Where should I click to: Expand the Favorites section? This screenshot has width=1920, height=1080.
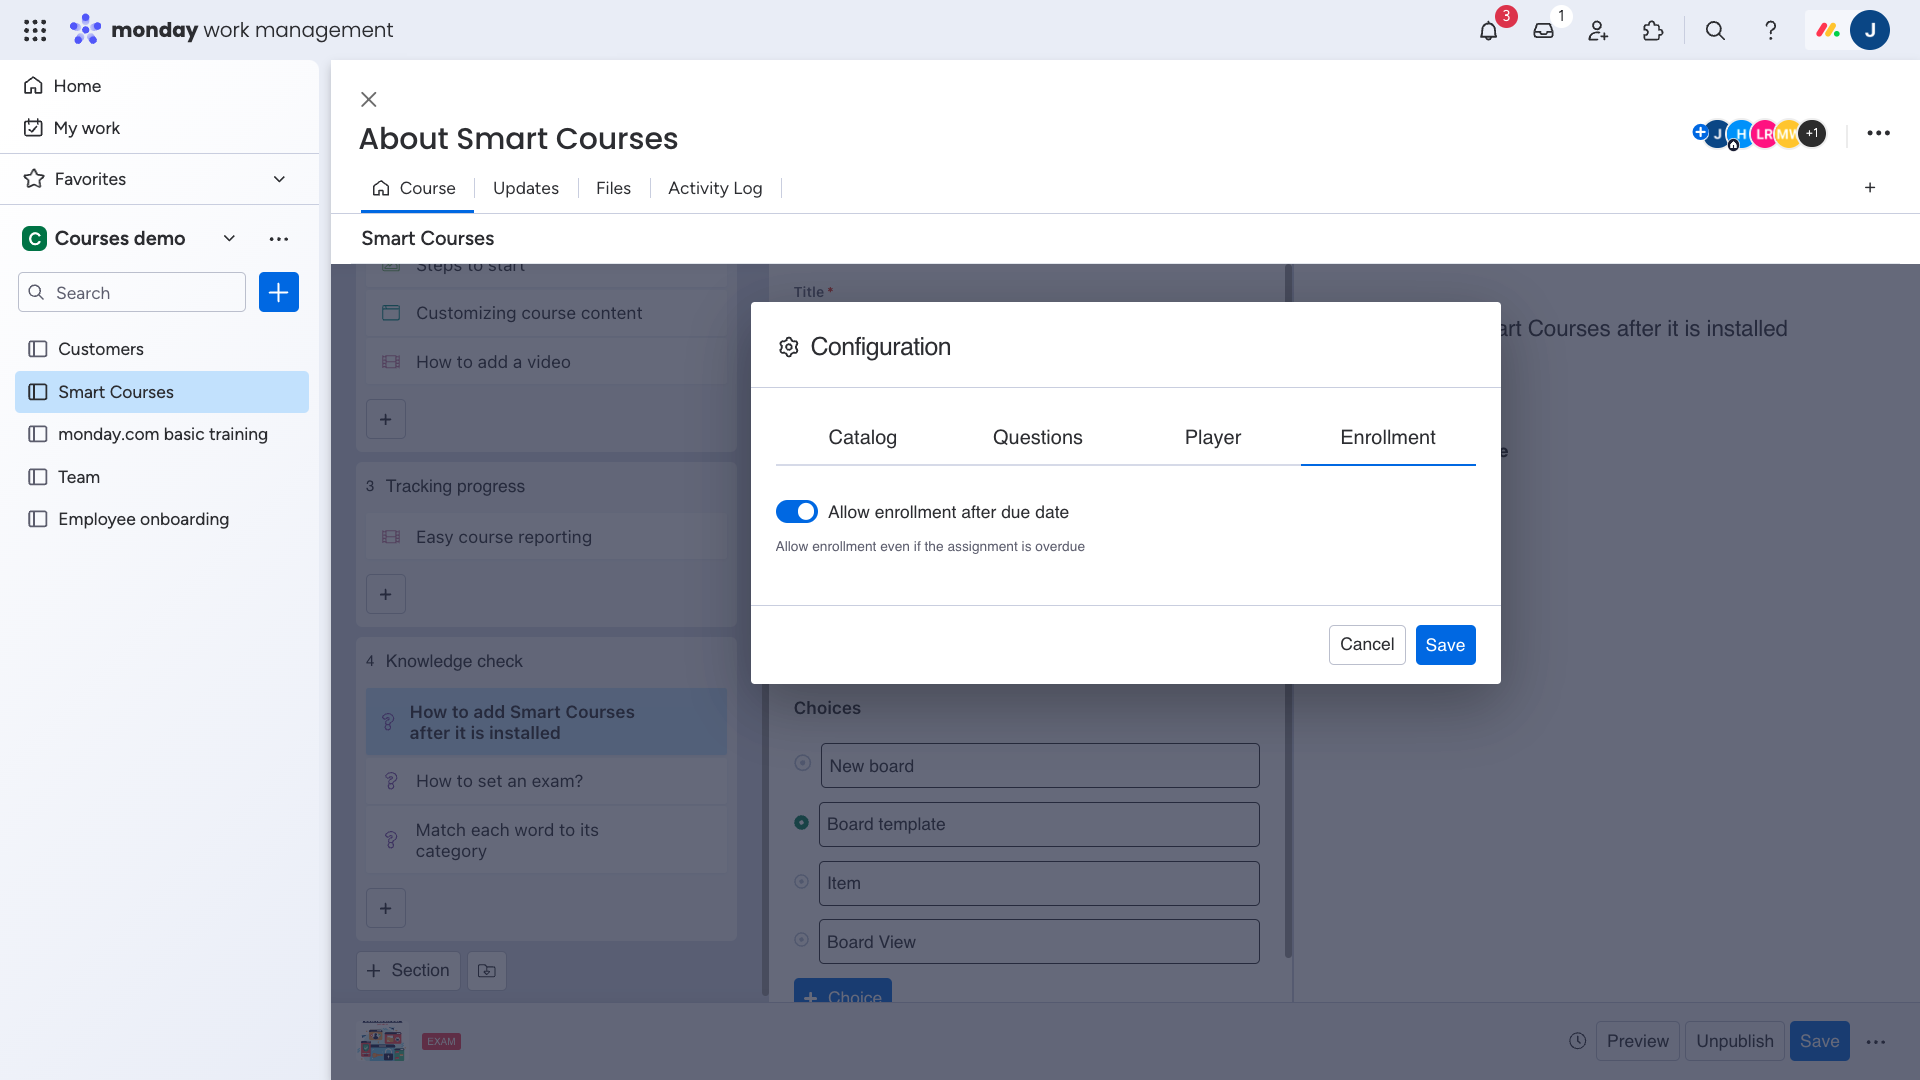click(280, 179)
